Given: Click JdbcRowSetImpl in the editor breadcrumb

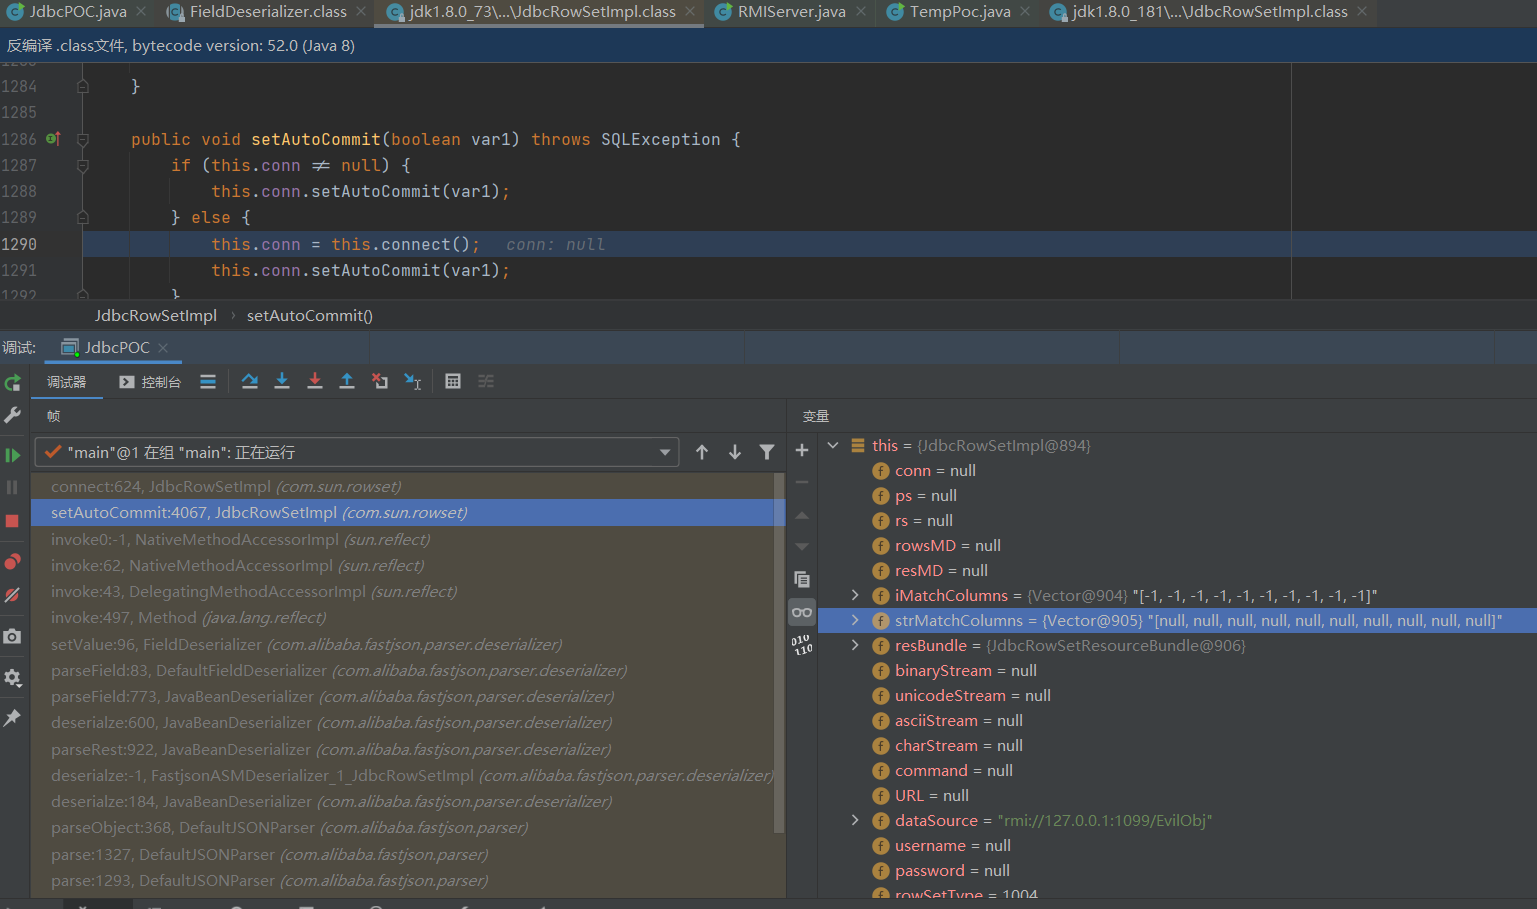Looking at the screenshot, I should pos(155,316).
